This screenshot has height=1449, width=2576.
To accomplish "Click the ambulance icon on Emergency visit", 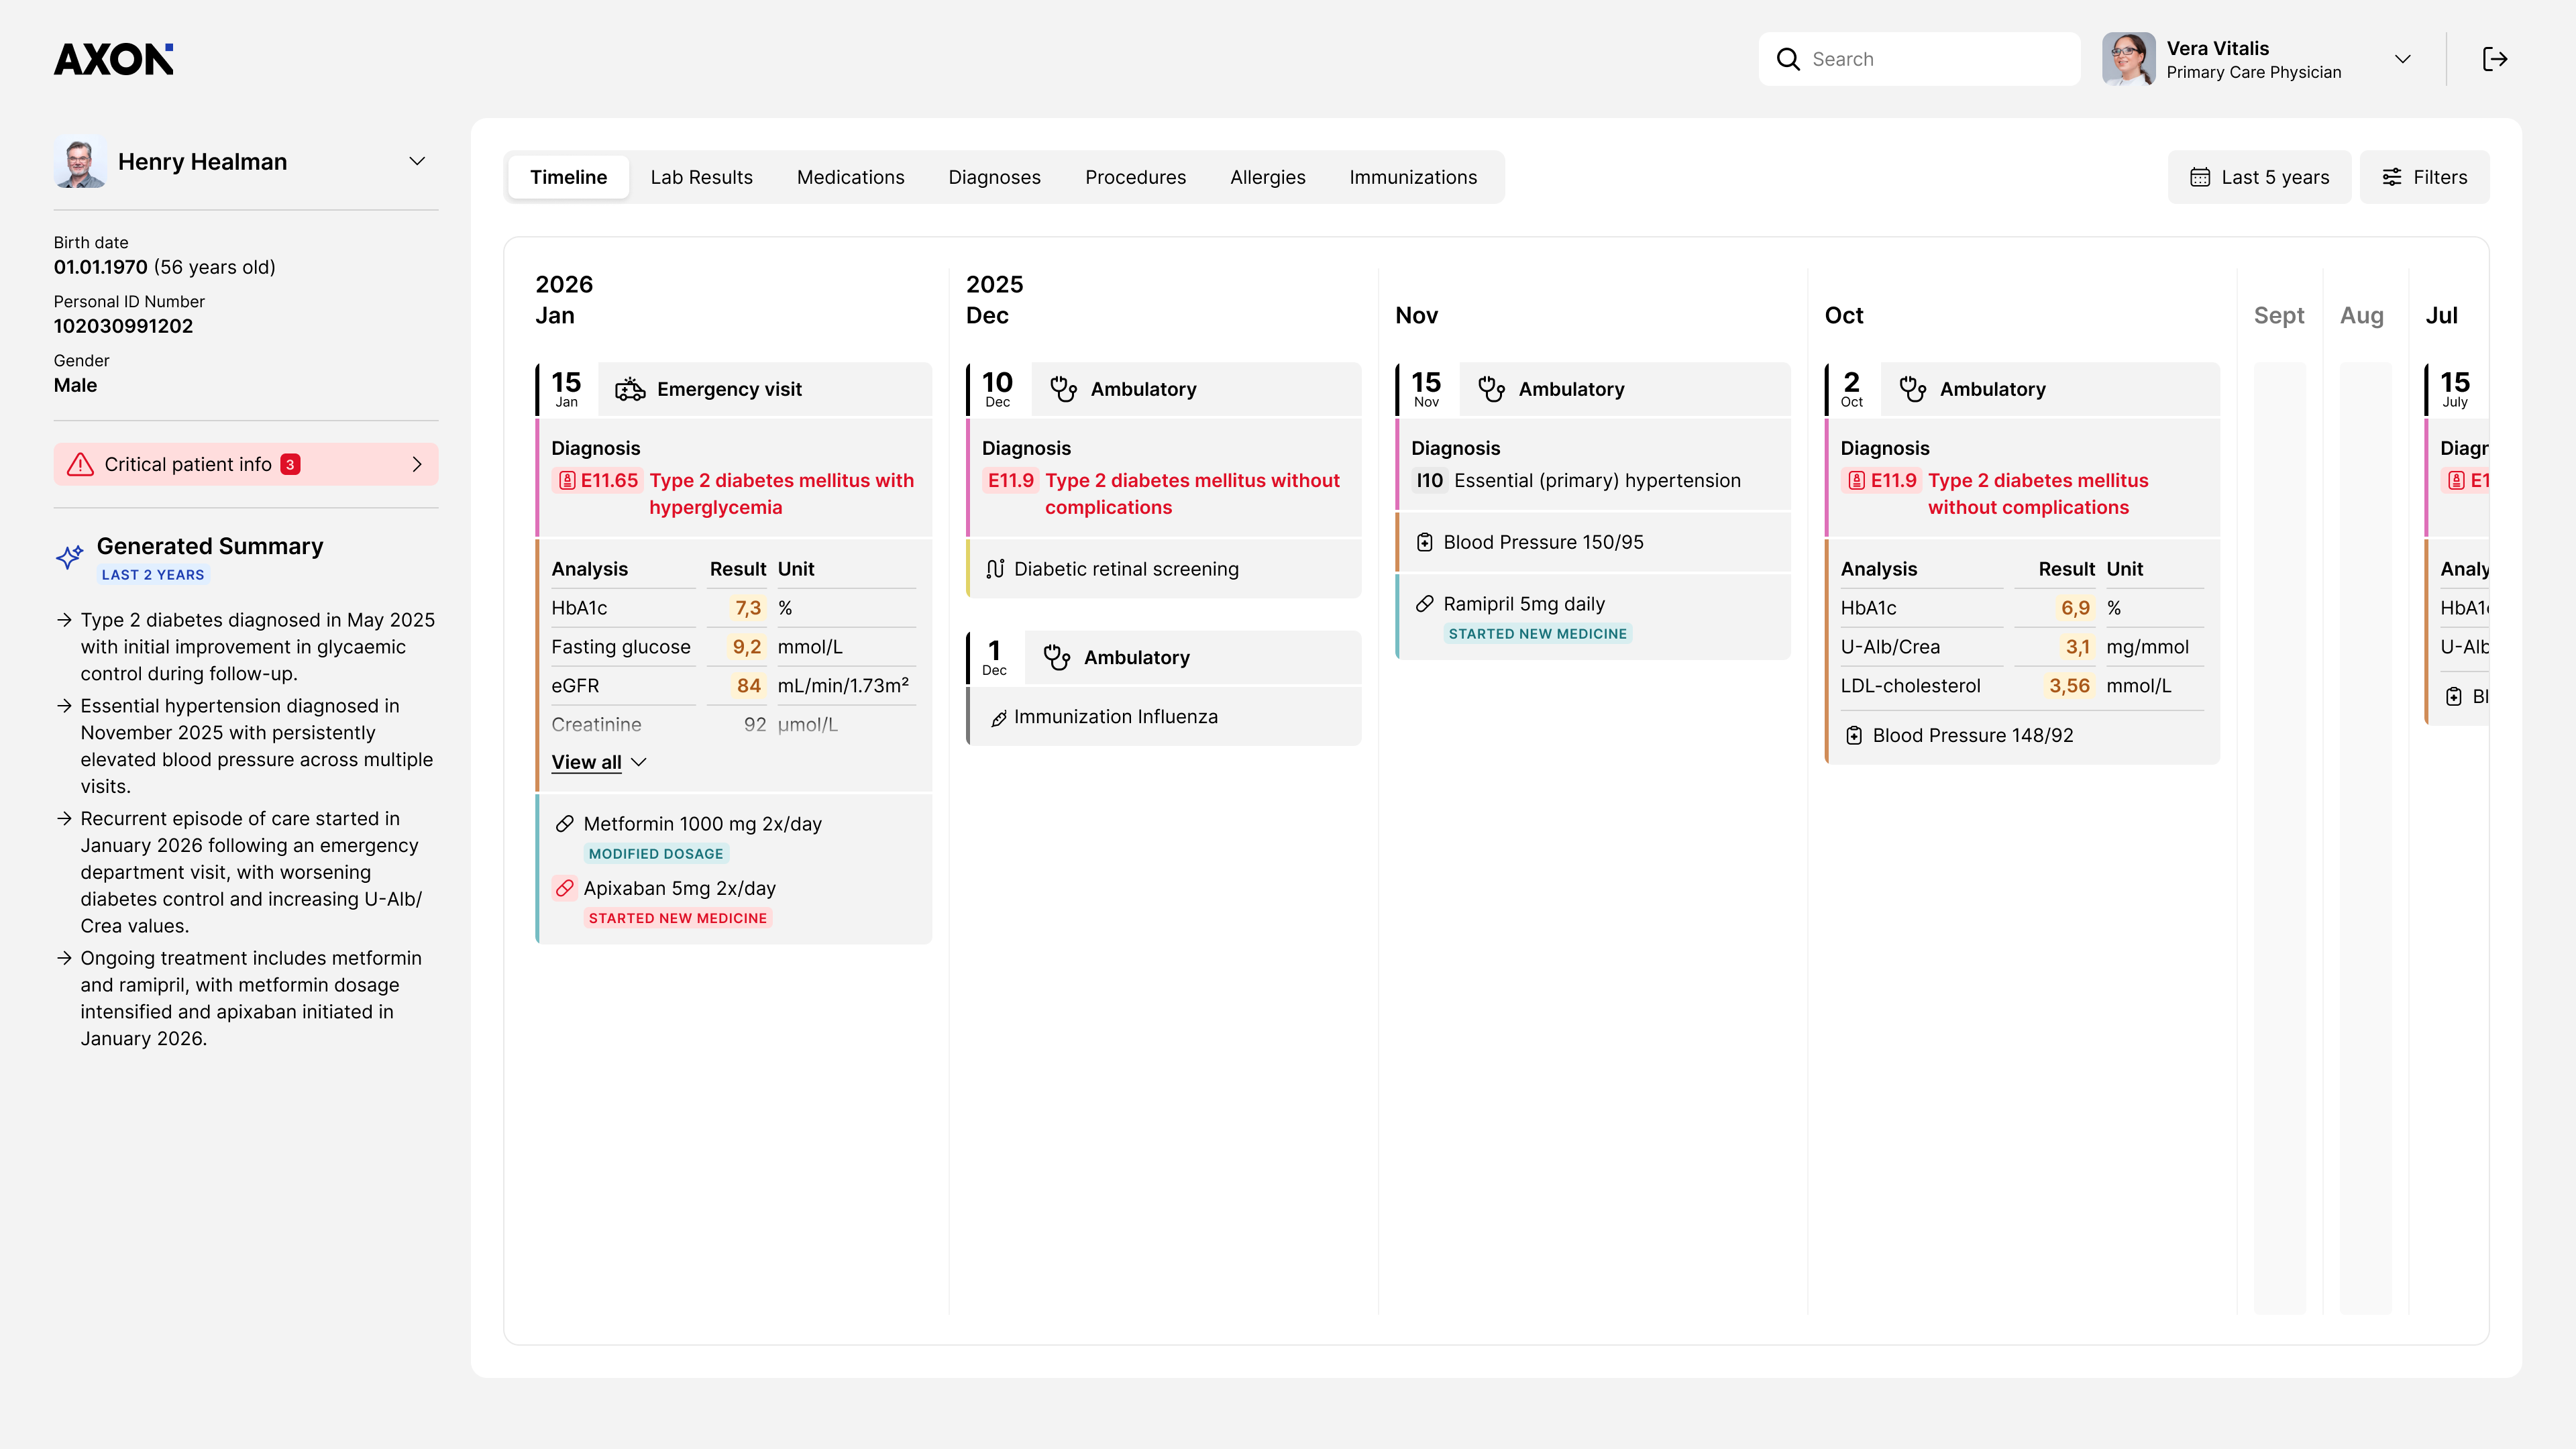I will 630,389.
